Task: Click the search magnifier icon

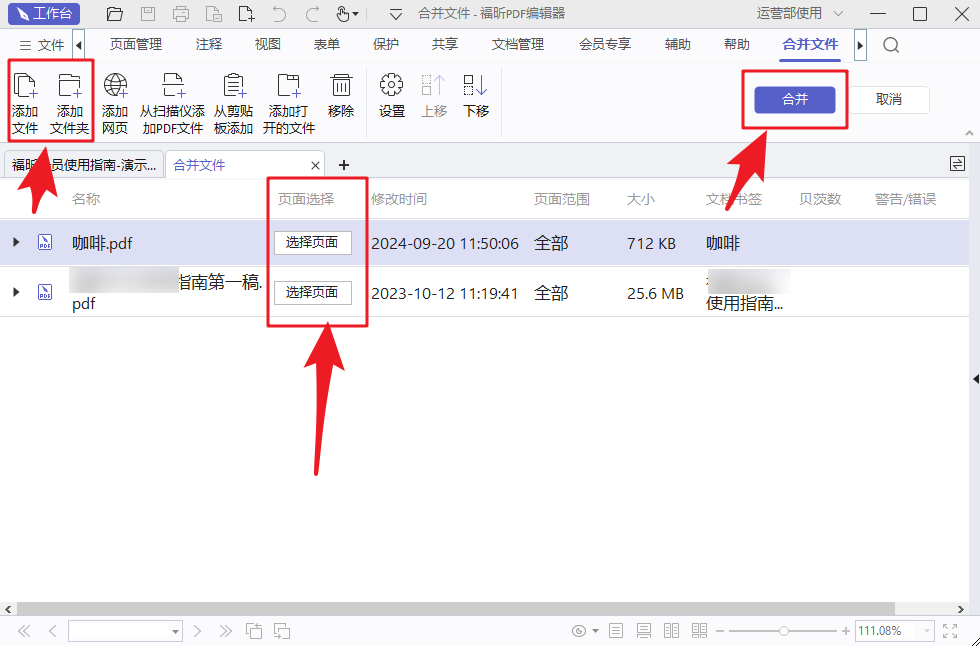Action: (891, 45)
